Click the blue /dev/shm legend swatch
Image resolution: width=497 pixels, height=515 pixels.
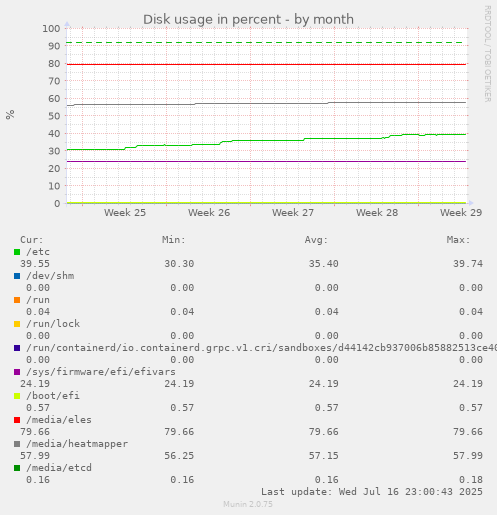(x=17, y=276)
